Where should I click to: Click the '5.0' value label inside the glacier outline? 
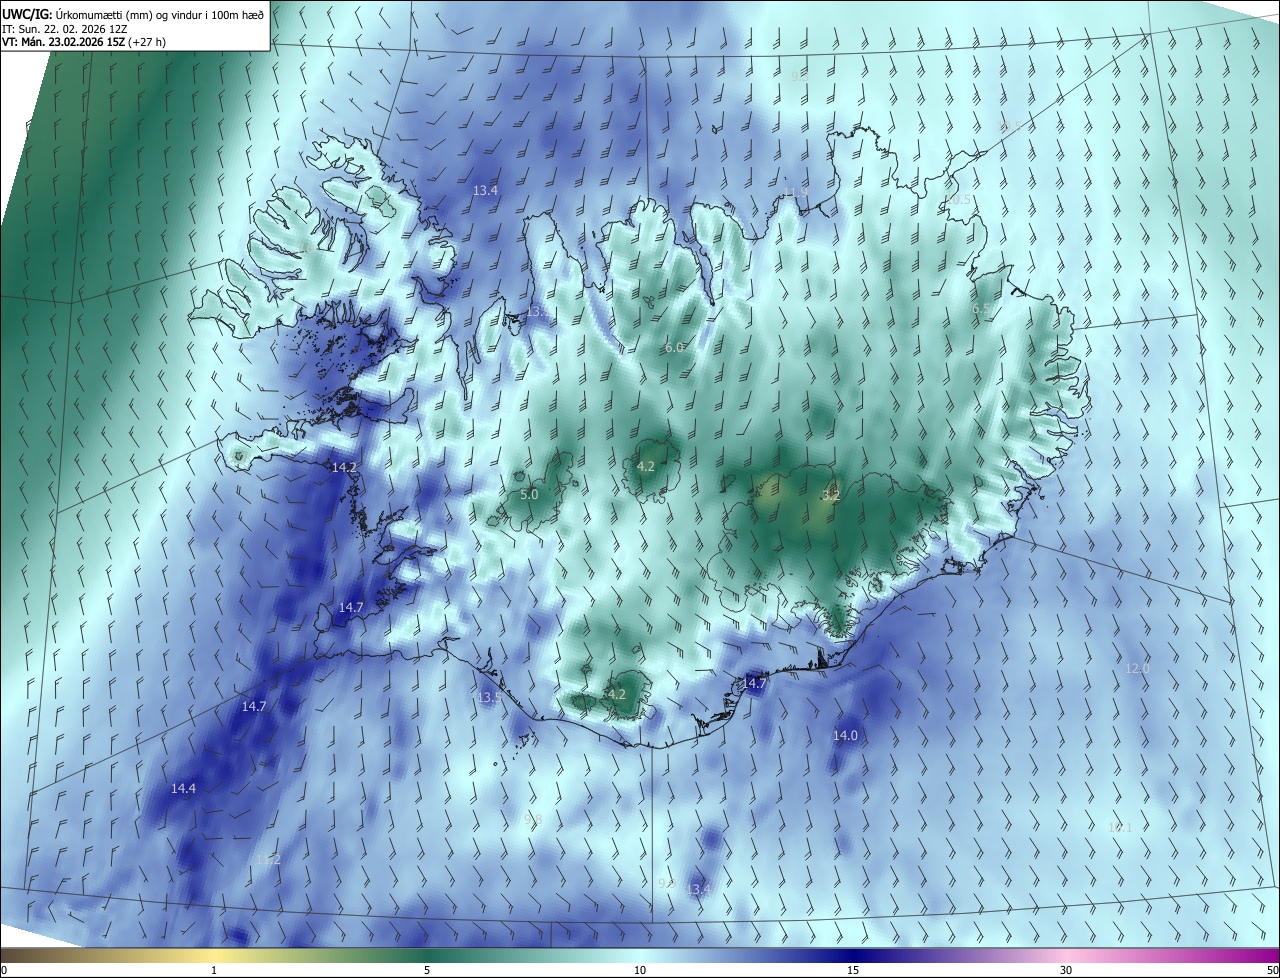point(529,494)
